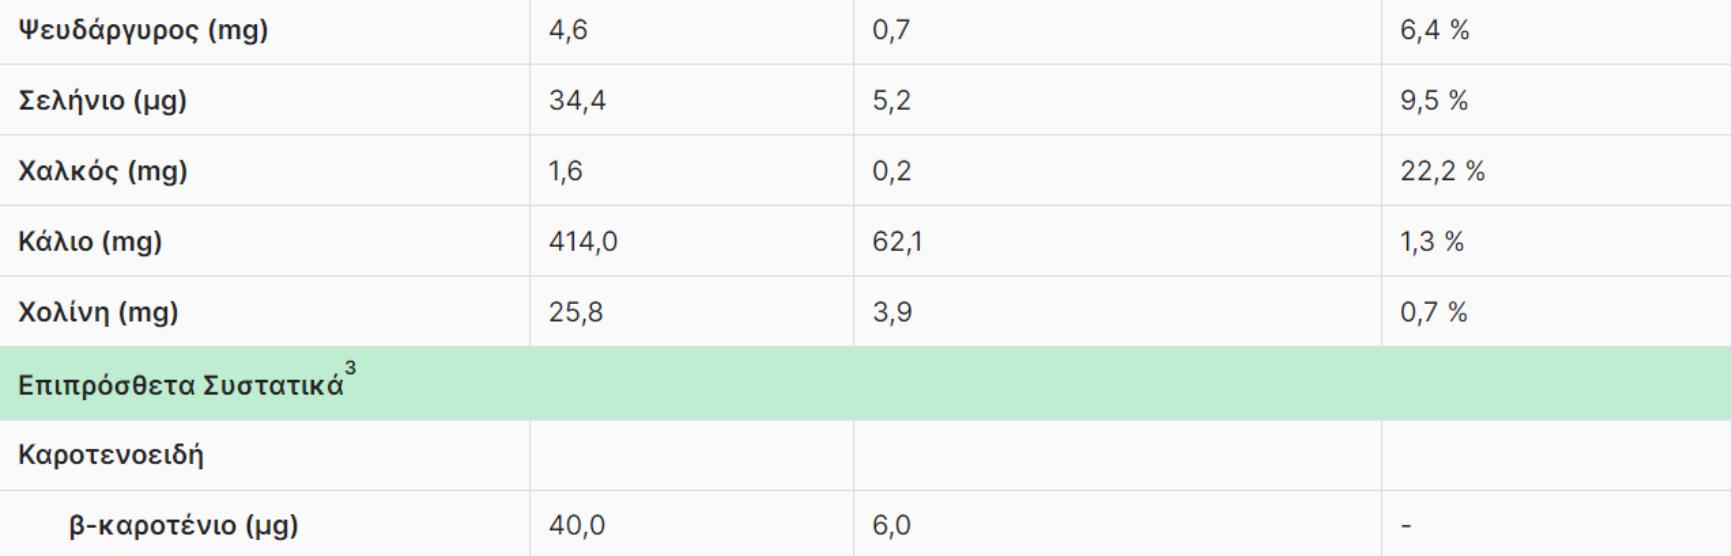Click the 414,0 value for Κάλιο
The height and width of the screenshot is (556, 1732).
(583, 242)
